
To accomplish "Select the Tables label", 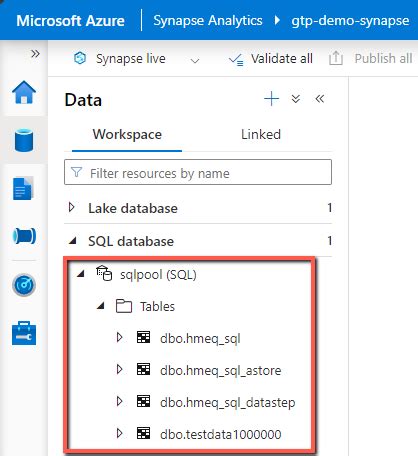I will 157,306.
